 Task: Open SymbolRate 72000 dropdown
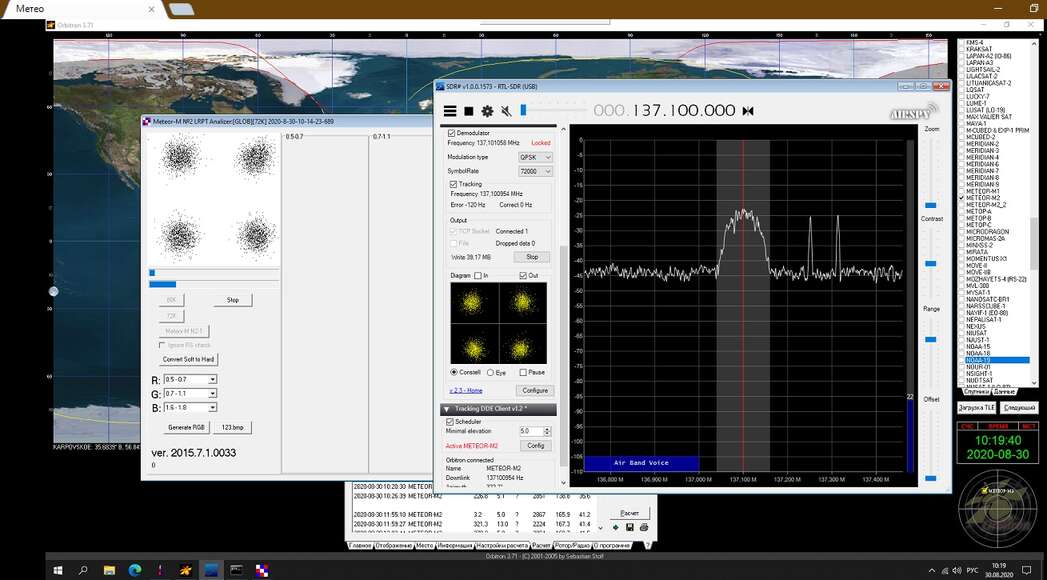click(x=536, y=172)
